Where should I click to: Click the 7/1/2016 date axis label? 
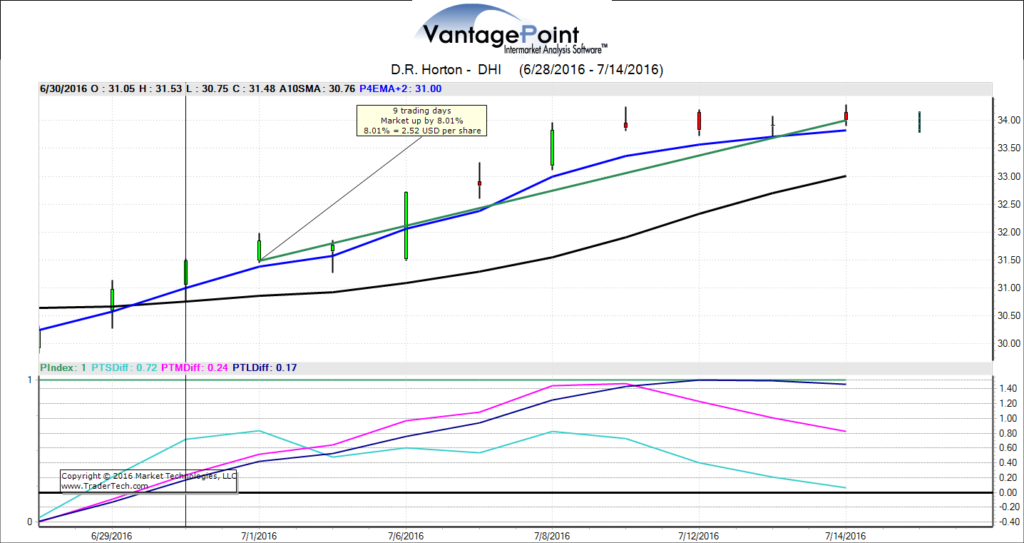click(259, 535)
